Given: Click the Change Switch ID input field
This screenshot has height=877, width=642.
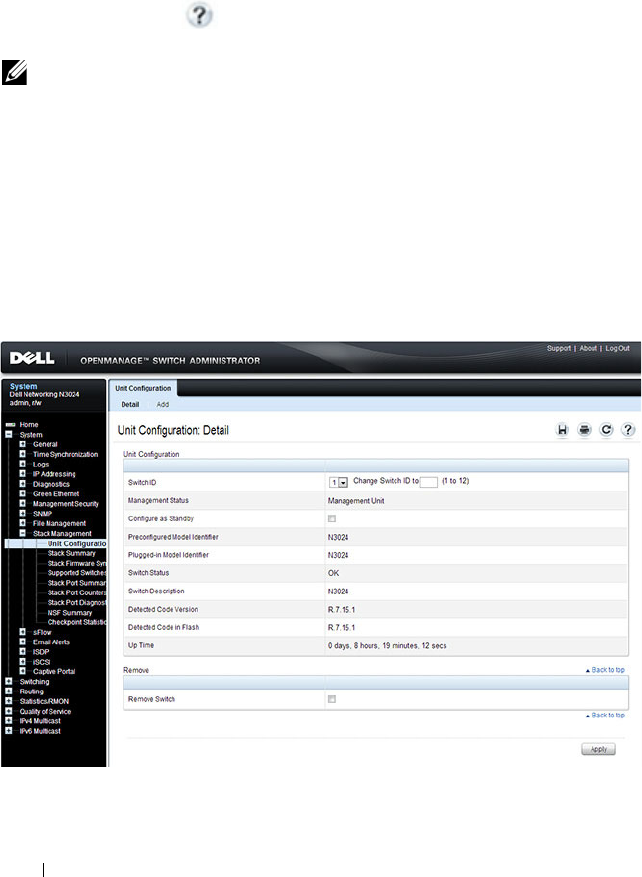Looking at the screenshot, I should (x=428, y=482).
